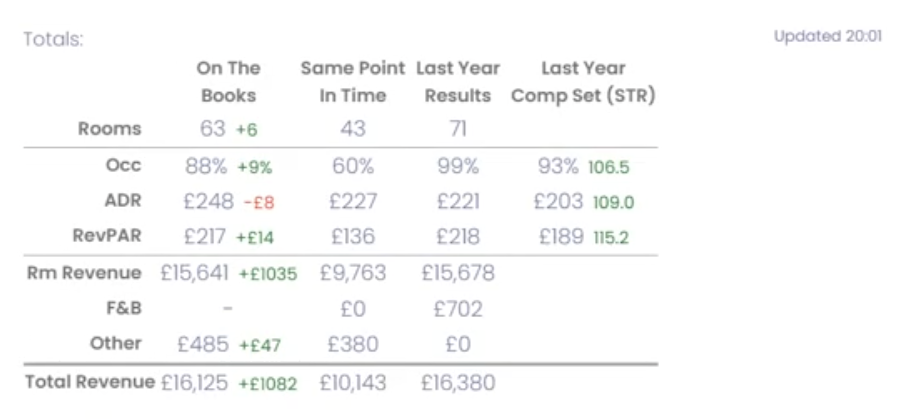Select the Same Point In Time header
The height and width of the screenshot is (420, 904).
pyautogui.click(x=353, y=82)
